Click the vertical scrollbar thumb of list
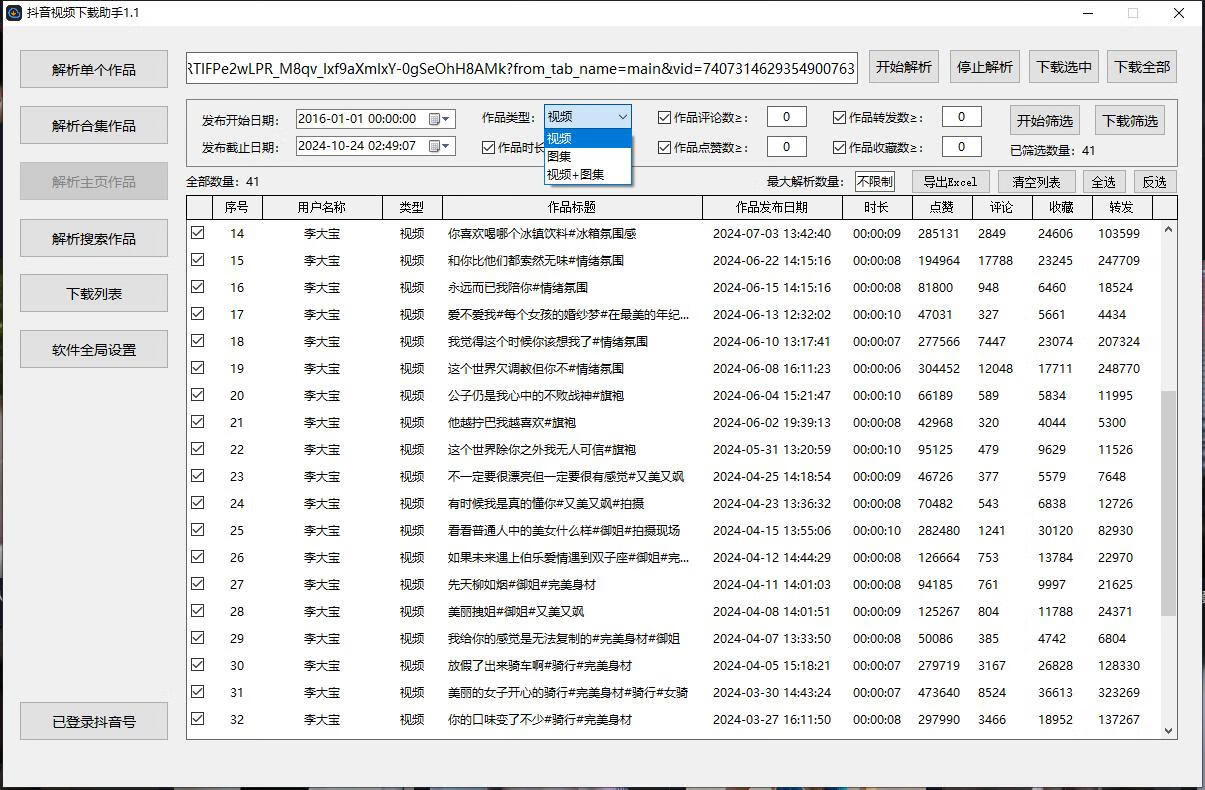 pyautogui.click(x=1168, y=500)
